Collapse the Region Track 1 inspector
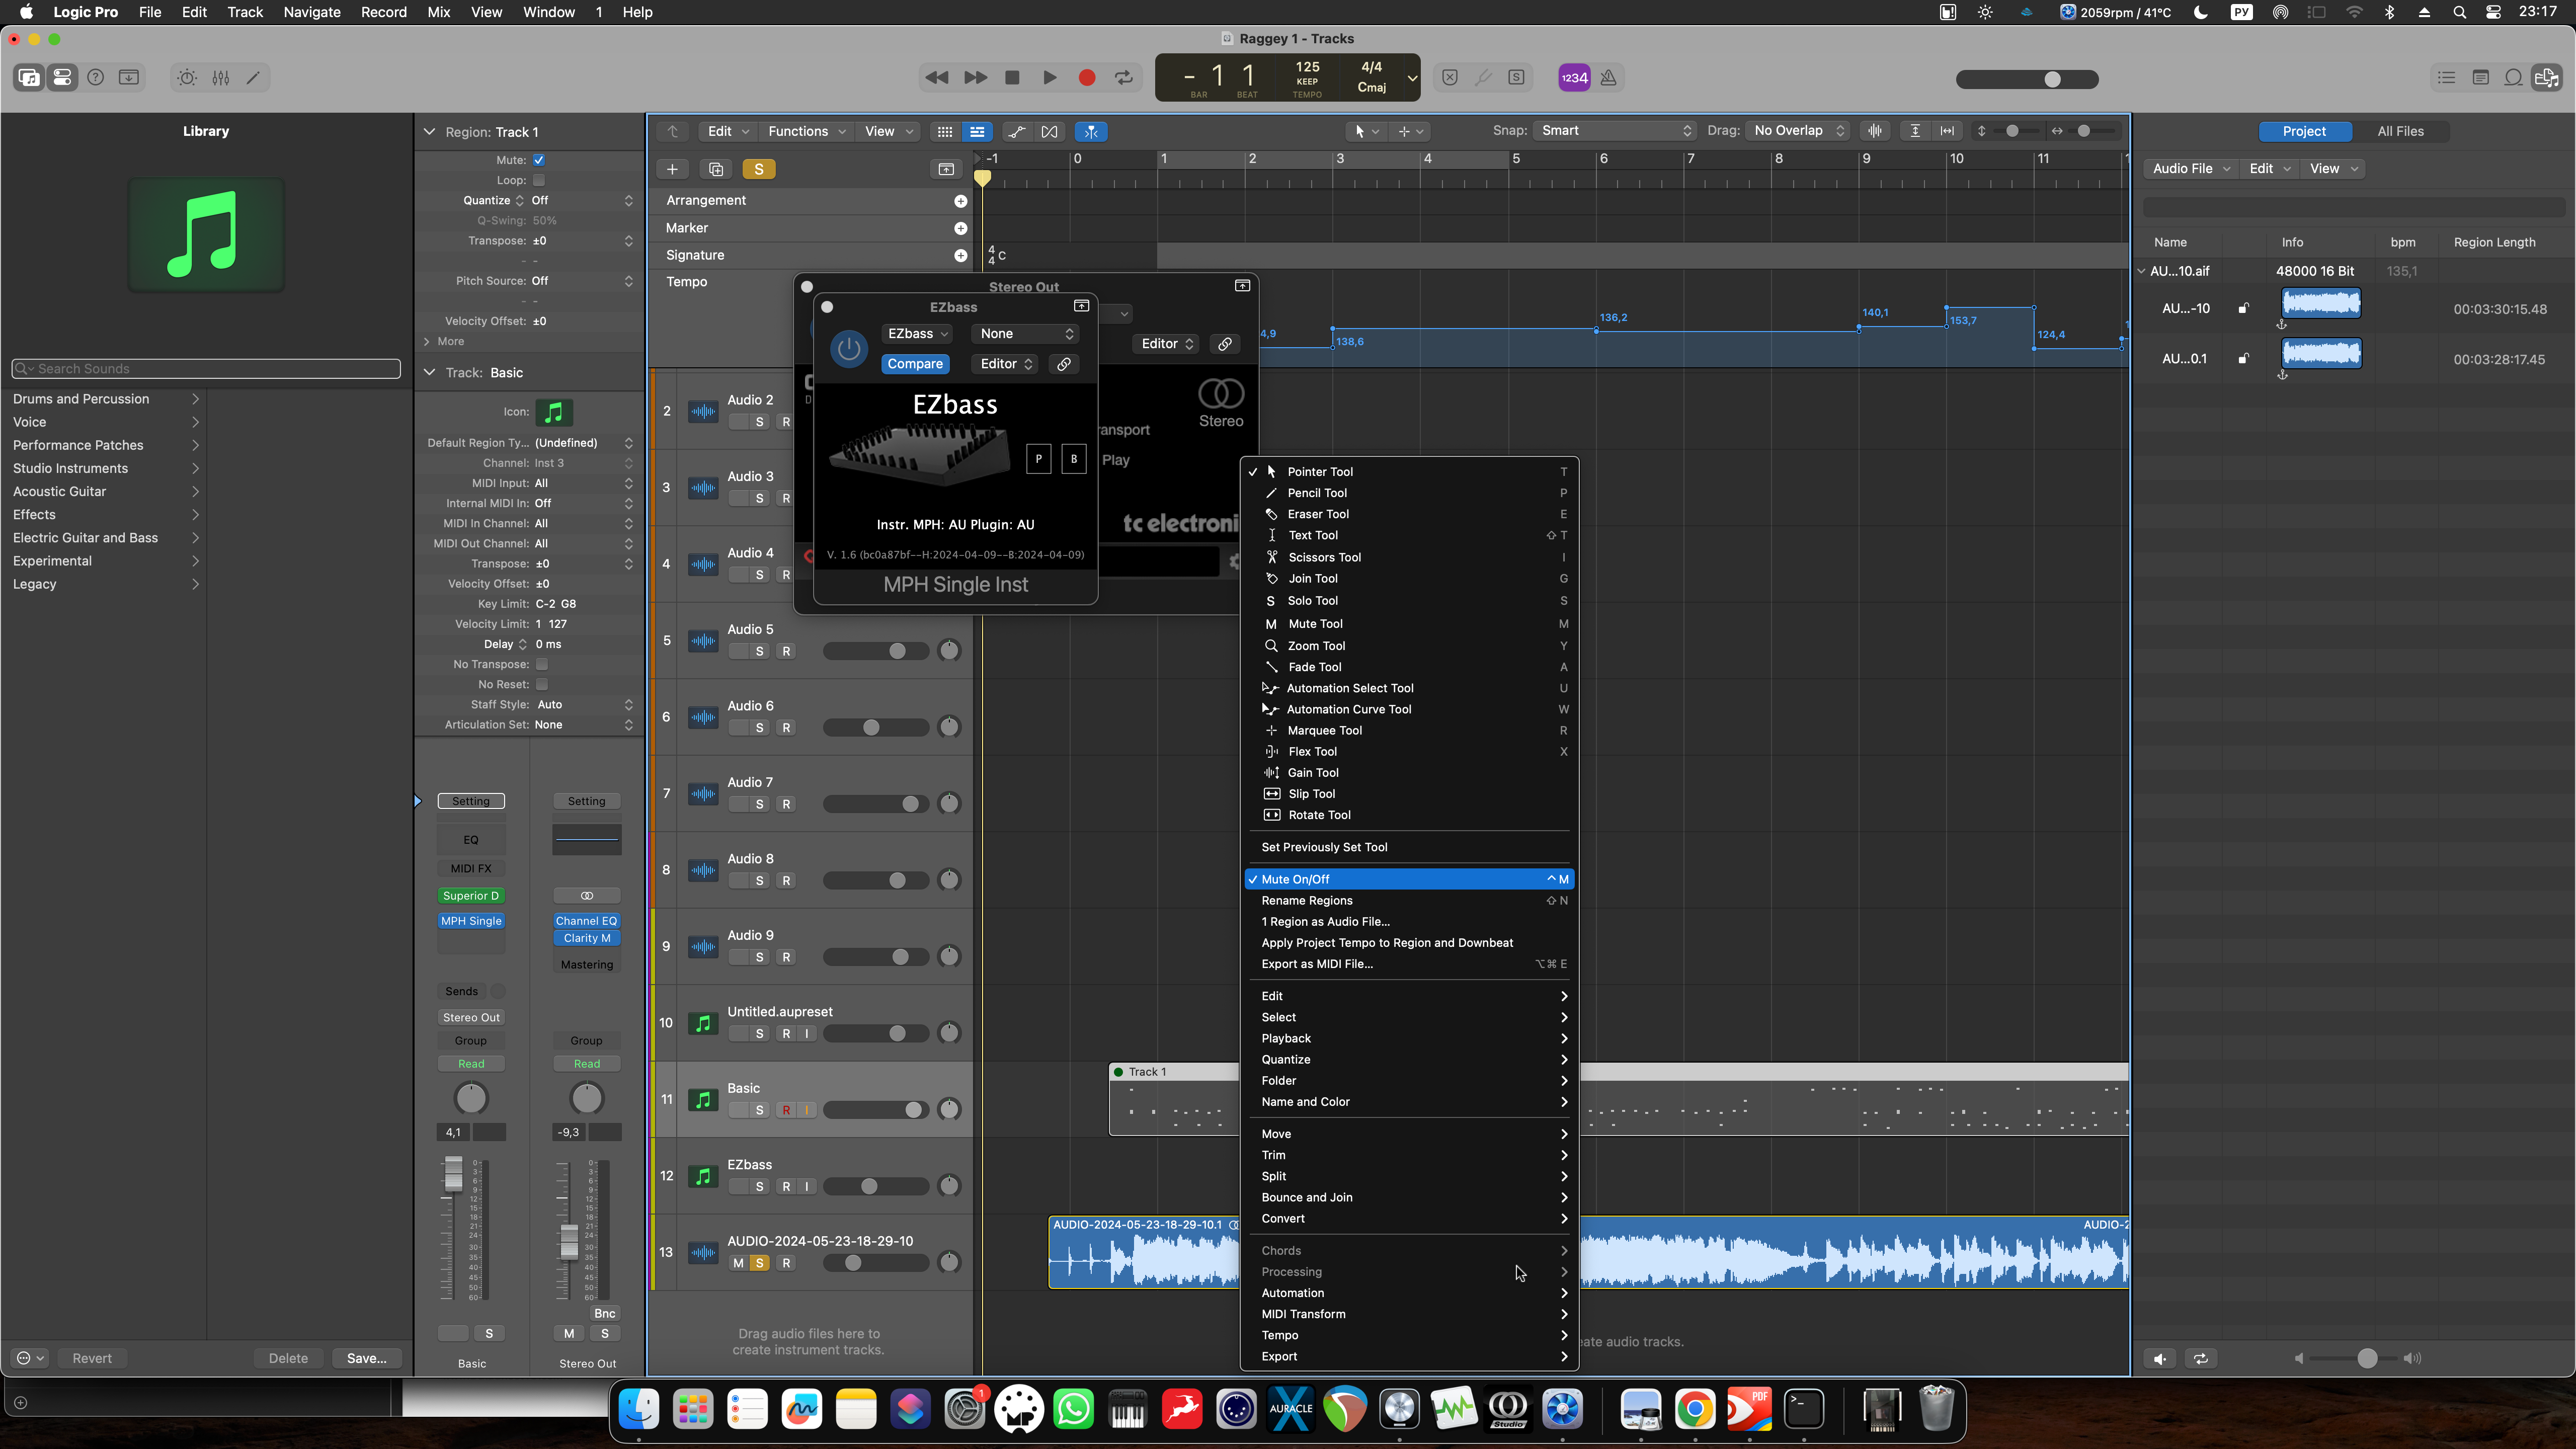The image size is (2576, 1449). click(x=430, y=132)
